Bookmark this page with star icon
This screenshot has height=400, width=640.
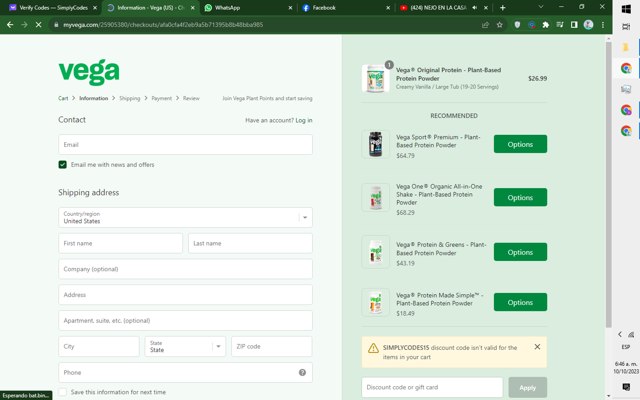(500, 25)
